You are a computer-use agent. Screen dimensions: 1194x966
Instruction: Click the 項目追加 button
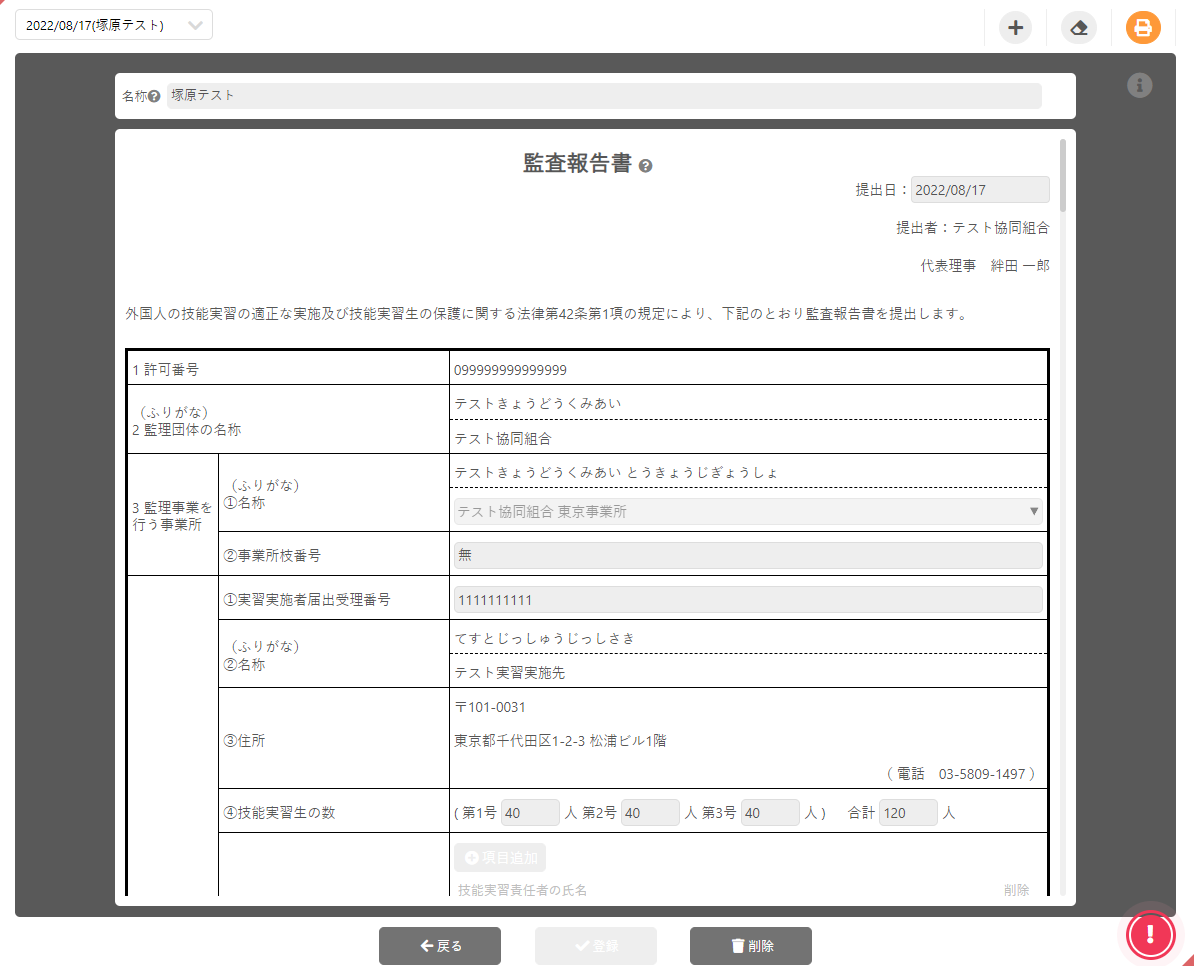(x=498, y=857)
